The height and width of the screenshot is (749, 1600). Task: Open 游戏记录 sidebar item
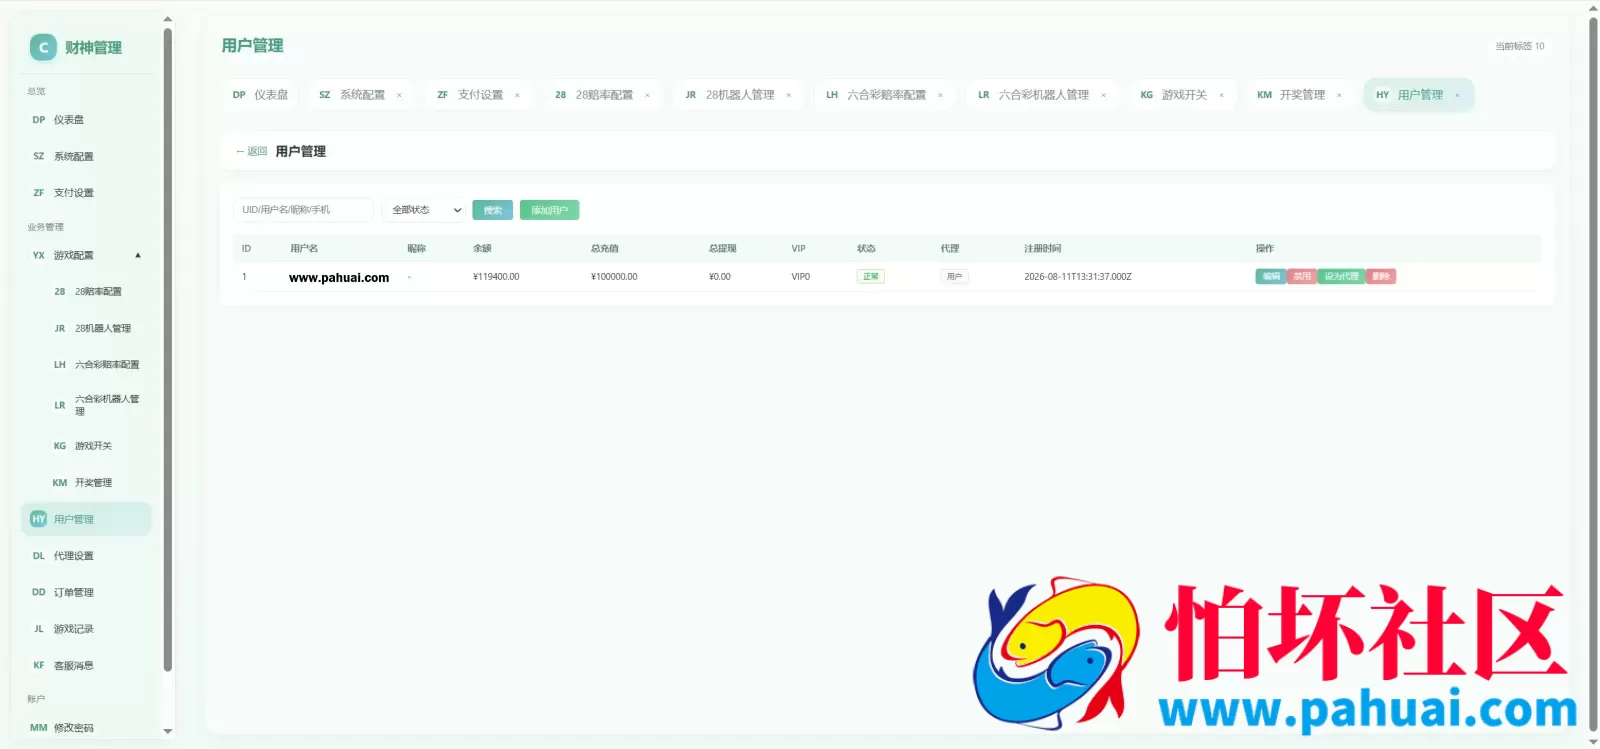[x=86, y=629]
